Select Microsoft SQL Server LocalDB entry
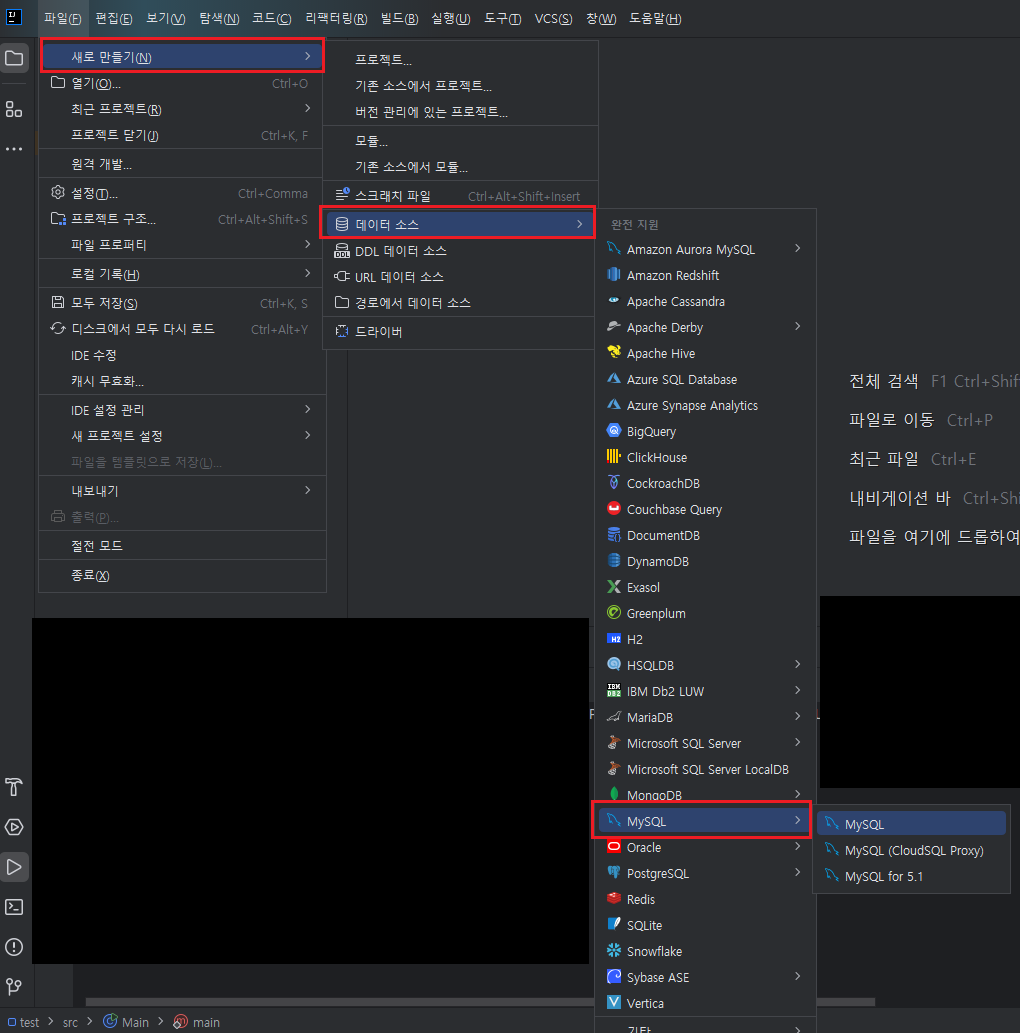1021x1033 pixels. [705, 769]
